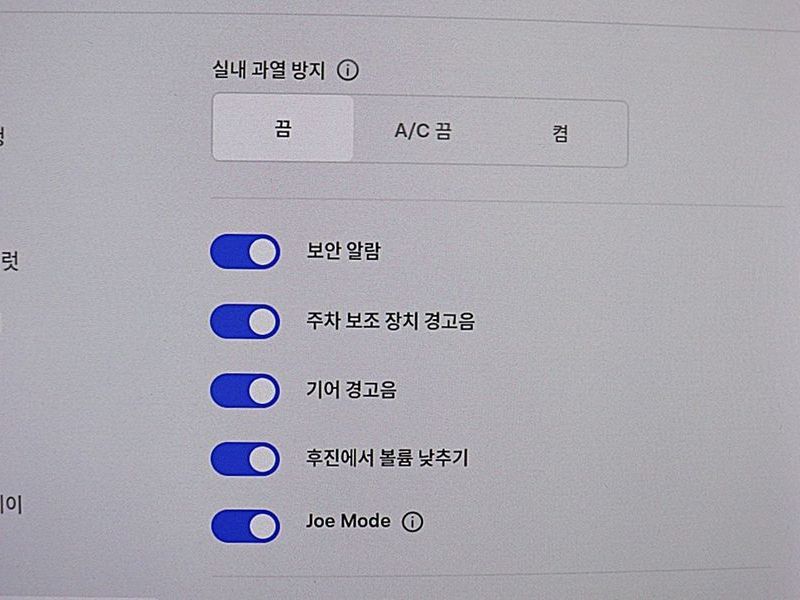Toggle the 보안 알람 switch
Screen dimensions: 800x600
pyautogui.click(x=245, y=252)
